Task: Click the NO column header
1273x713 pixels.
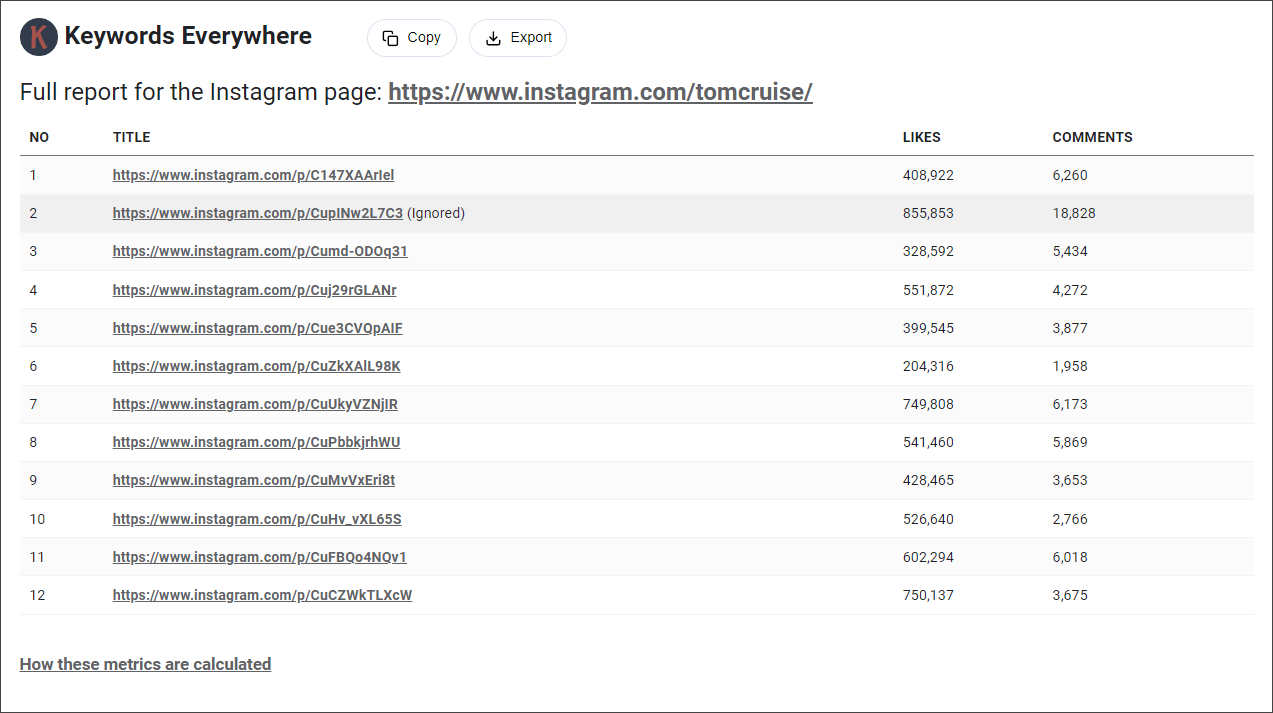Action: pos(39,137)
